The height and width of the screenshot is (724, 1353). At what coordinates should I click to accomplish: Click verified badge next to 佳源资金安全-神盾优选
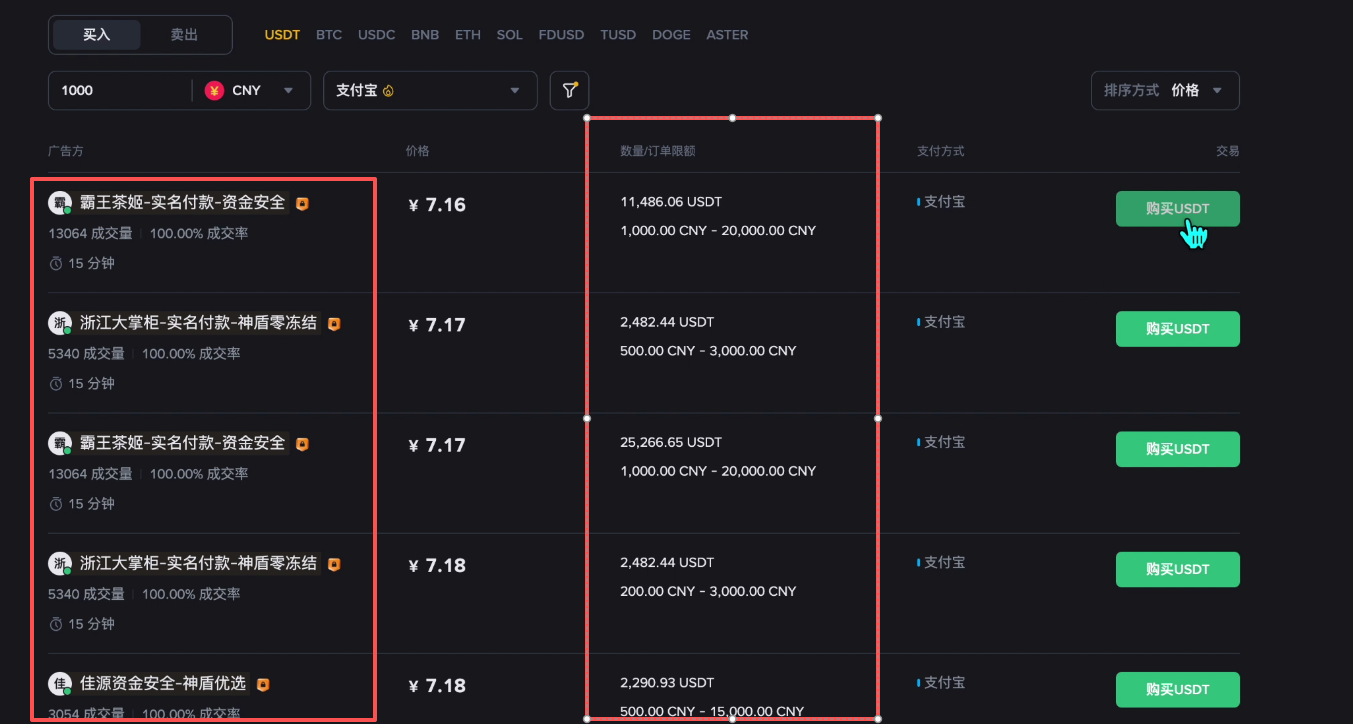(263, 684)
